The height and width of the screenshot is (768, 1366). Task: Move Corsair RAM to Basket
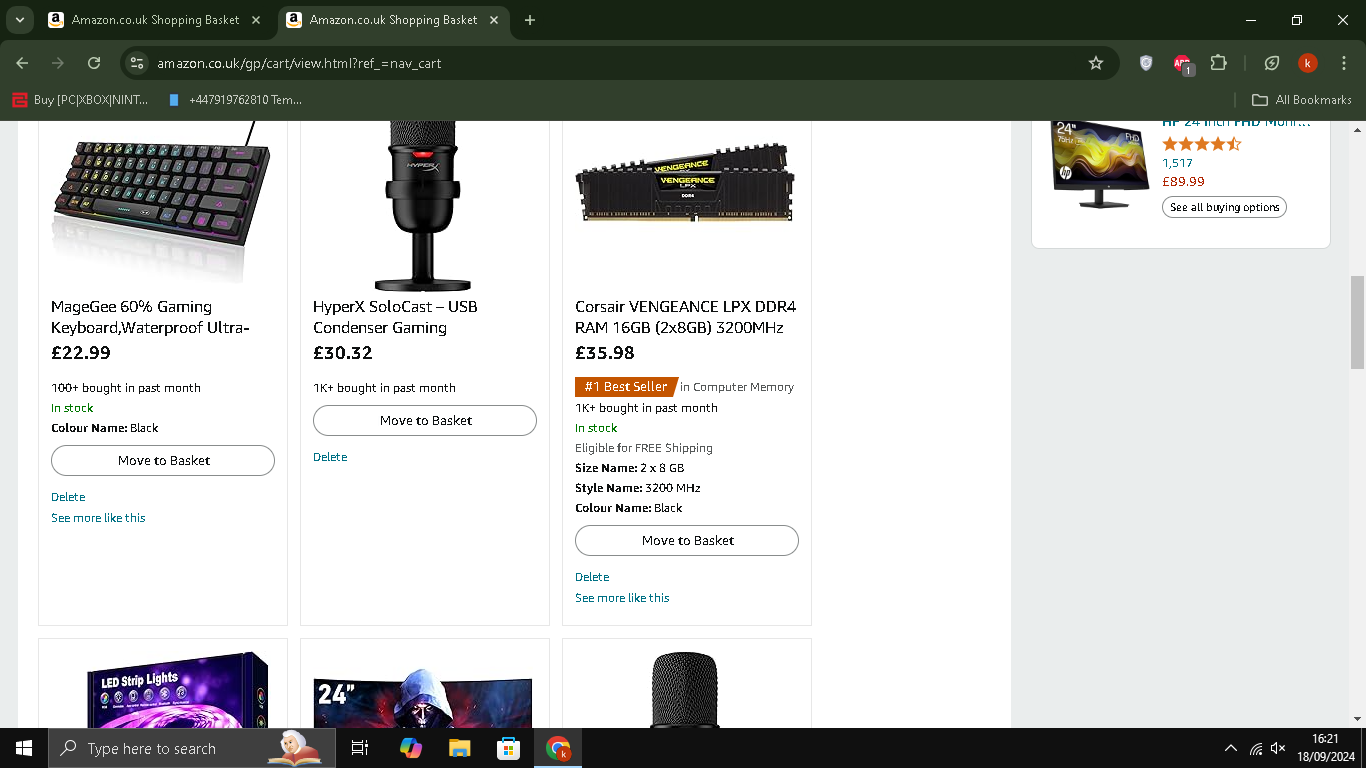click(687, 540)
